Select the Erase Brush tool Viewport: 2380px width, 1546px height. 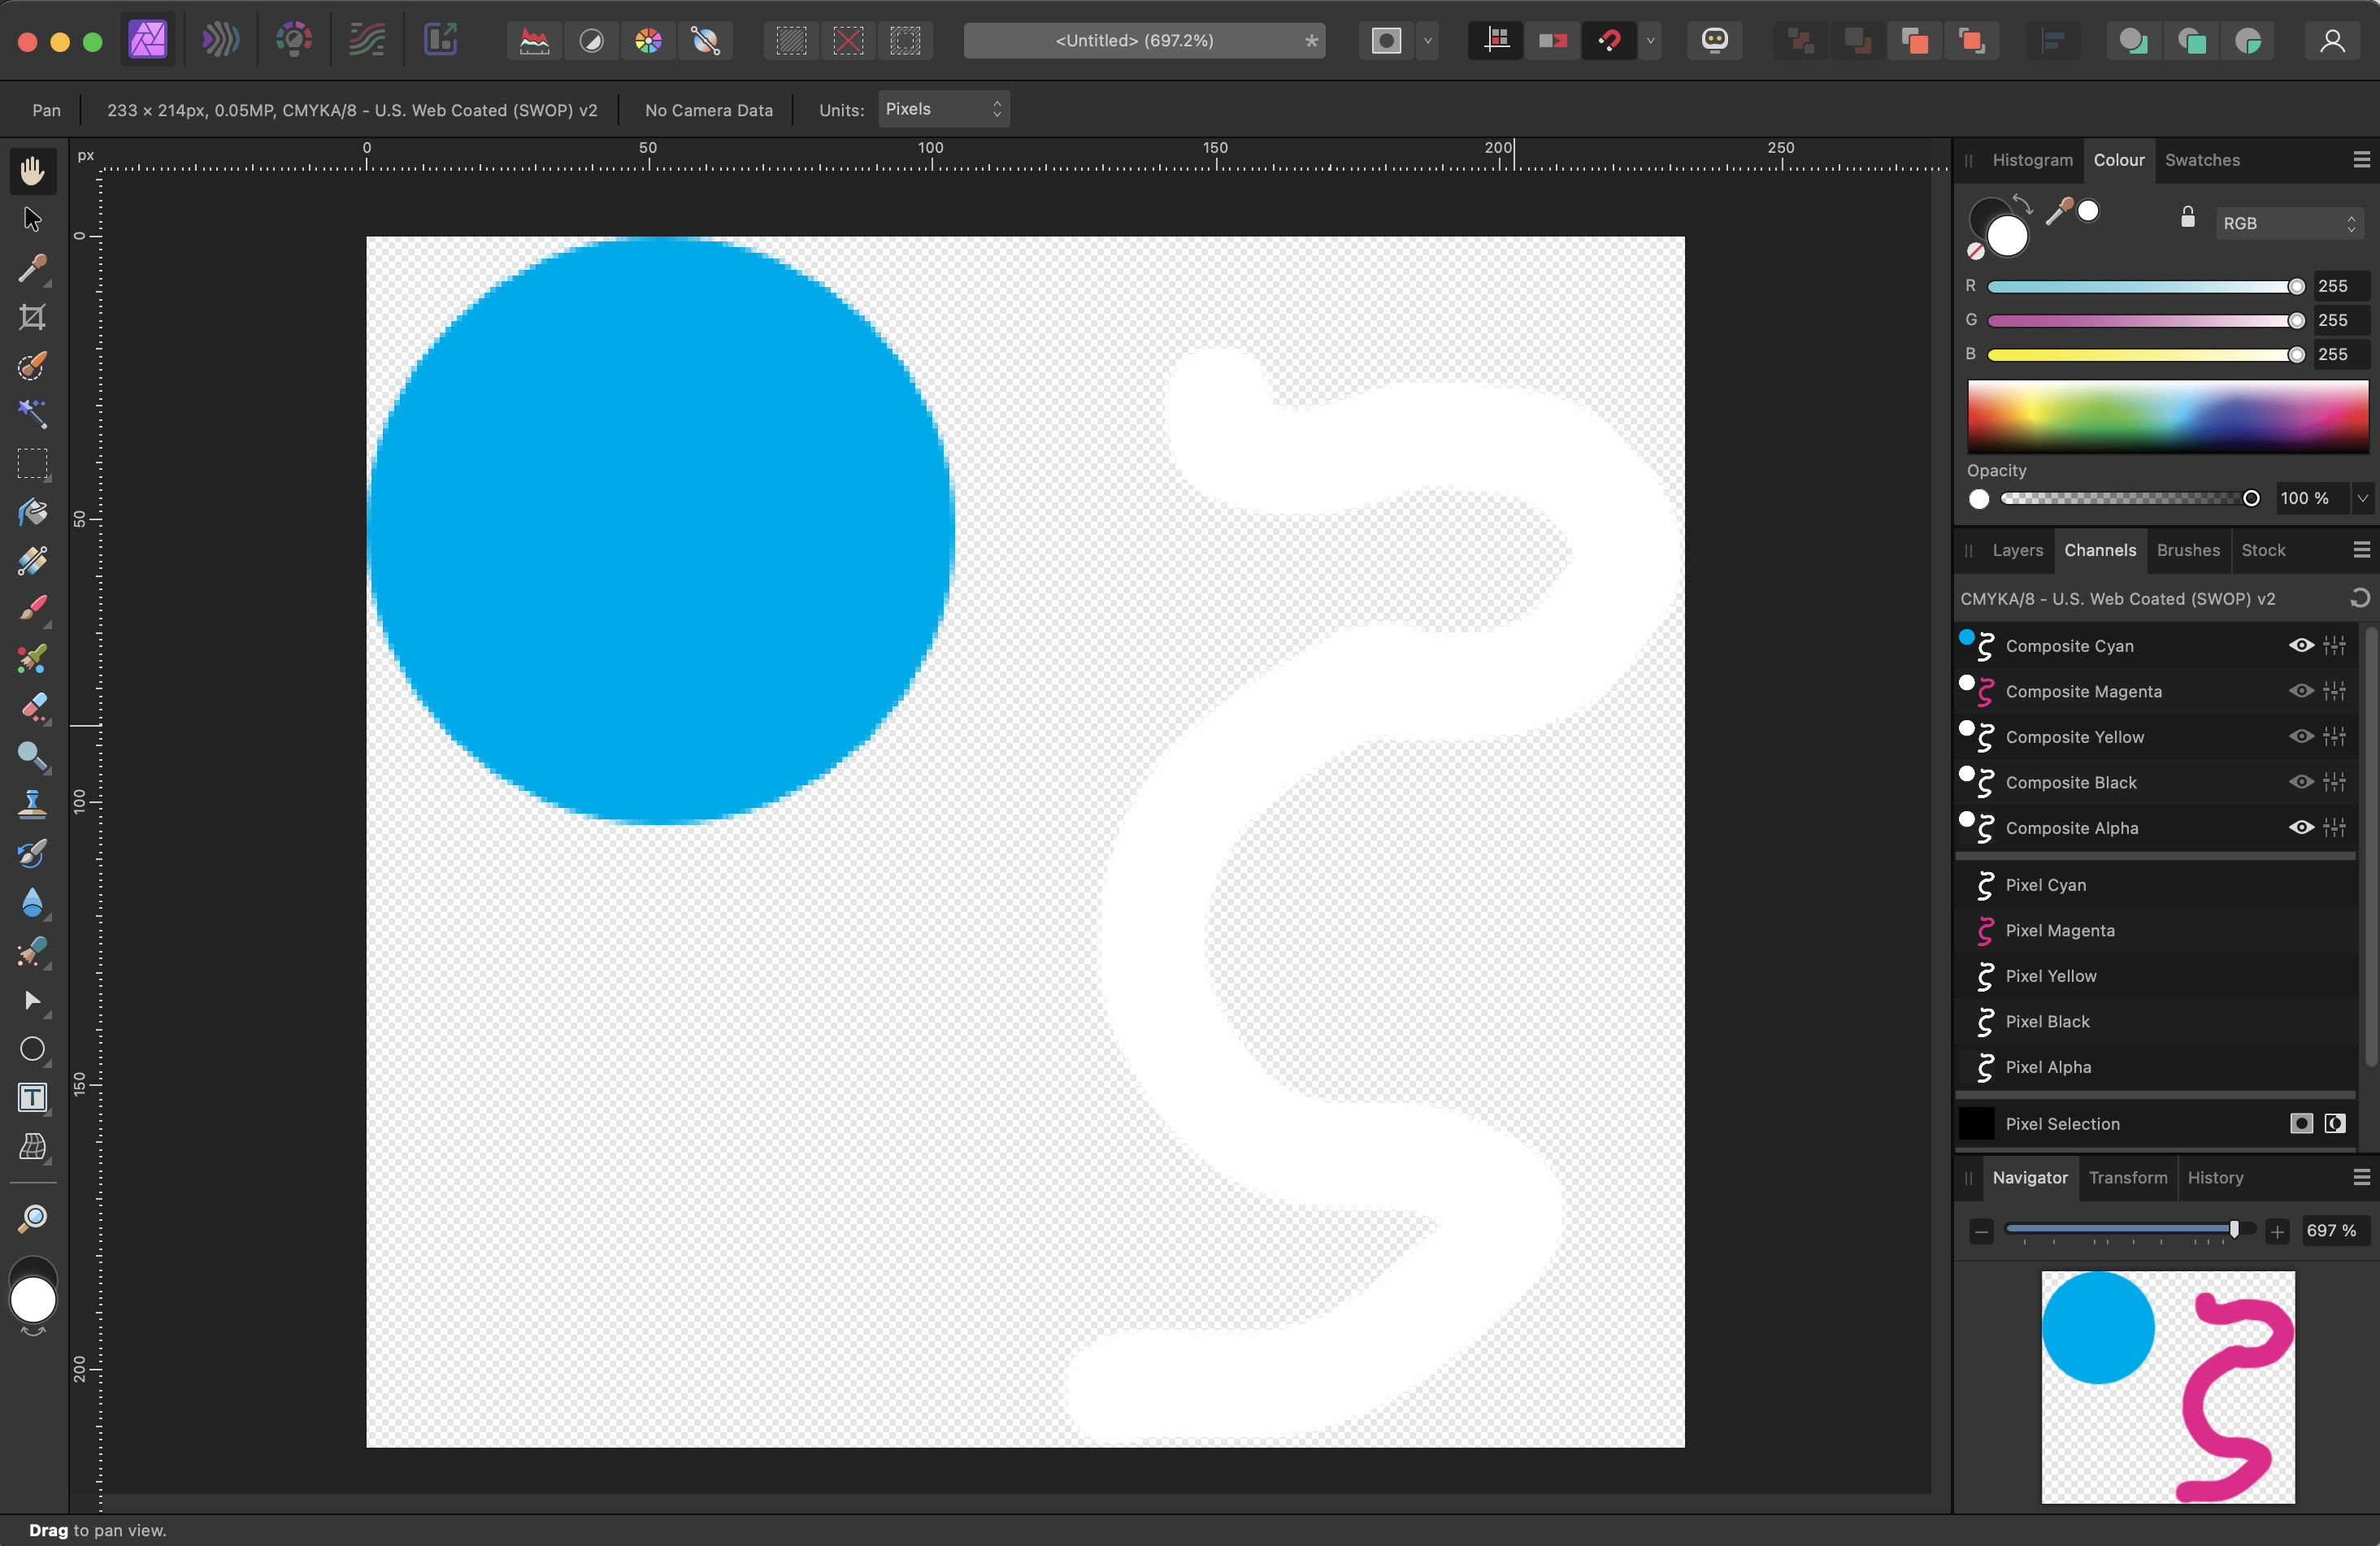click(32, 708)
